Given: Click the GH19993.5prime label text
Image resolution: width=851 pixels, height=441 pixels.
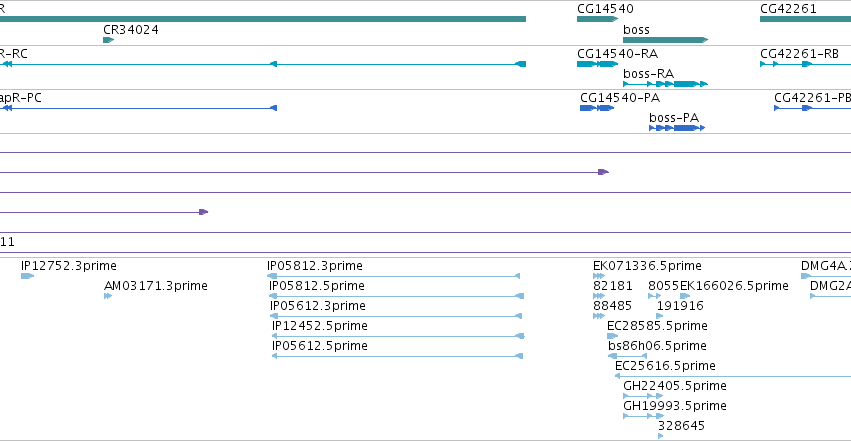Looking at the screenshot, I should (x=675, y=406).
